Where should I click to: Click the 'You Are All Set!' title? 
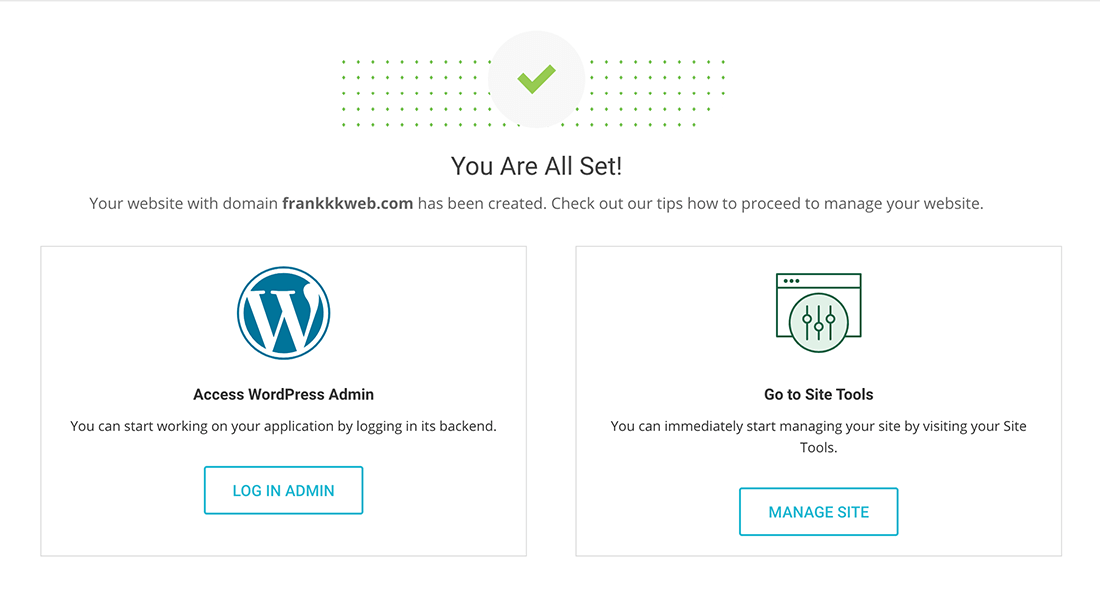pyautogui.click(x=537, y=166)
